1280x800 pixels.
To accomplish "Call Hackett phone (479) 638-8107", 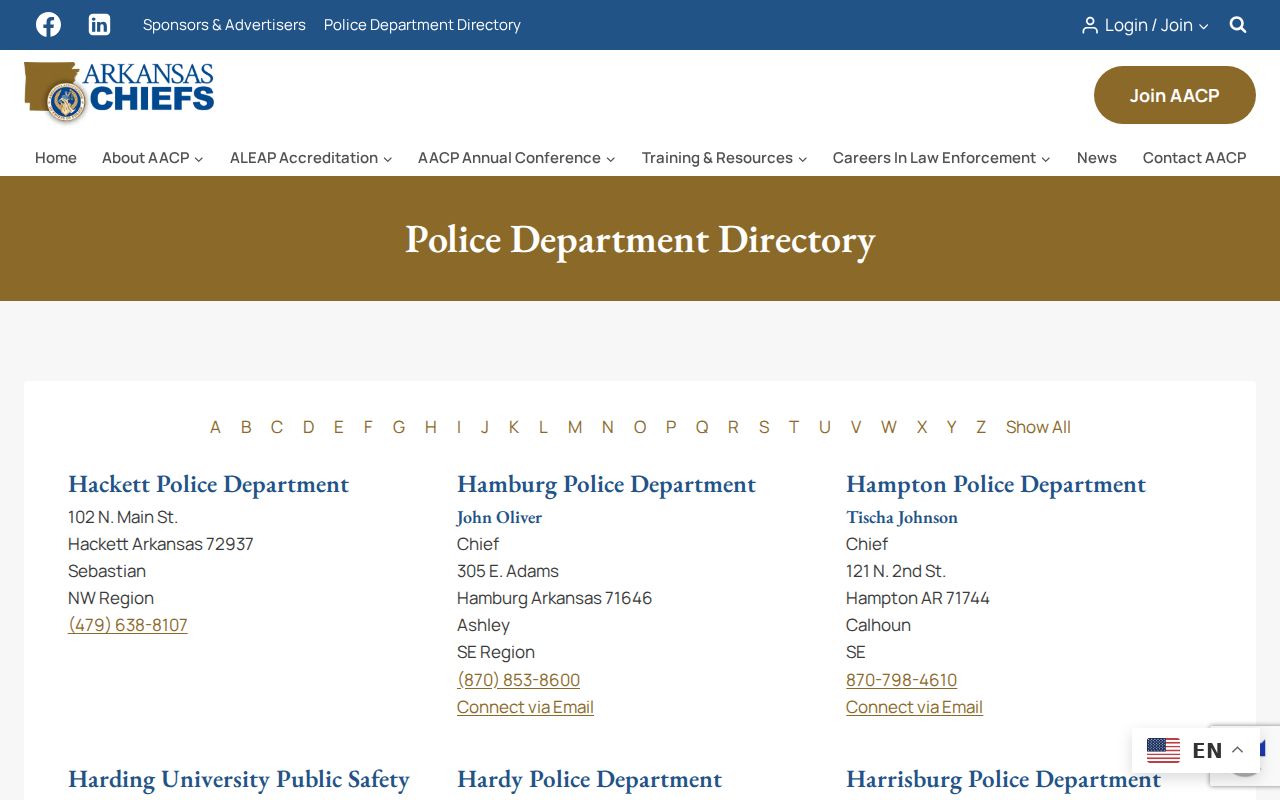I will [128, 625].
